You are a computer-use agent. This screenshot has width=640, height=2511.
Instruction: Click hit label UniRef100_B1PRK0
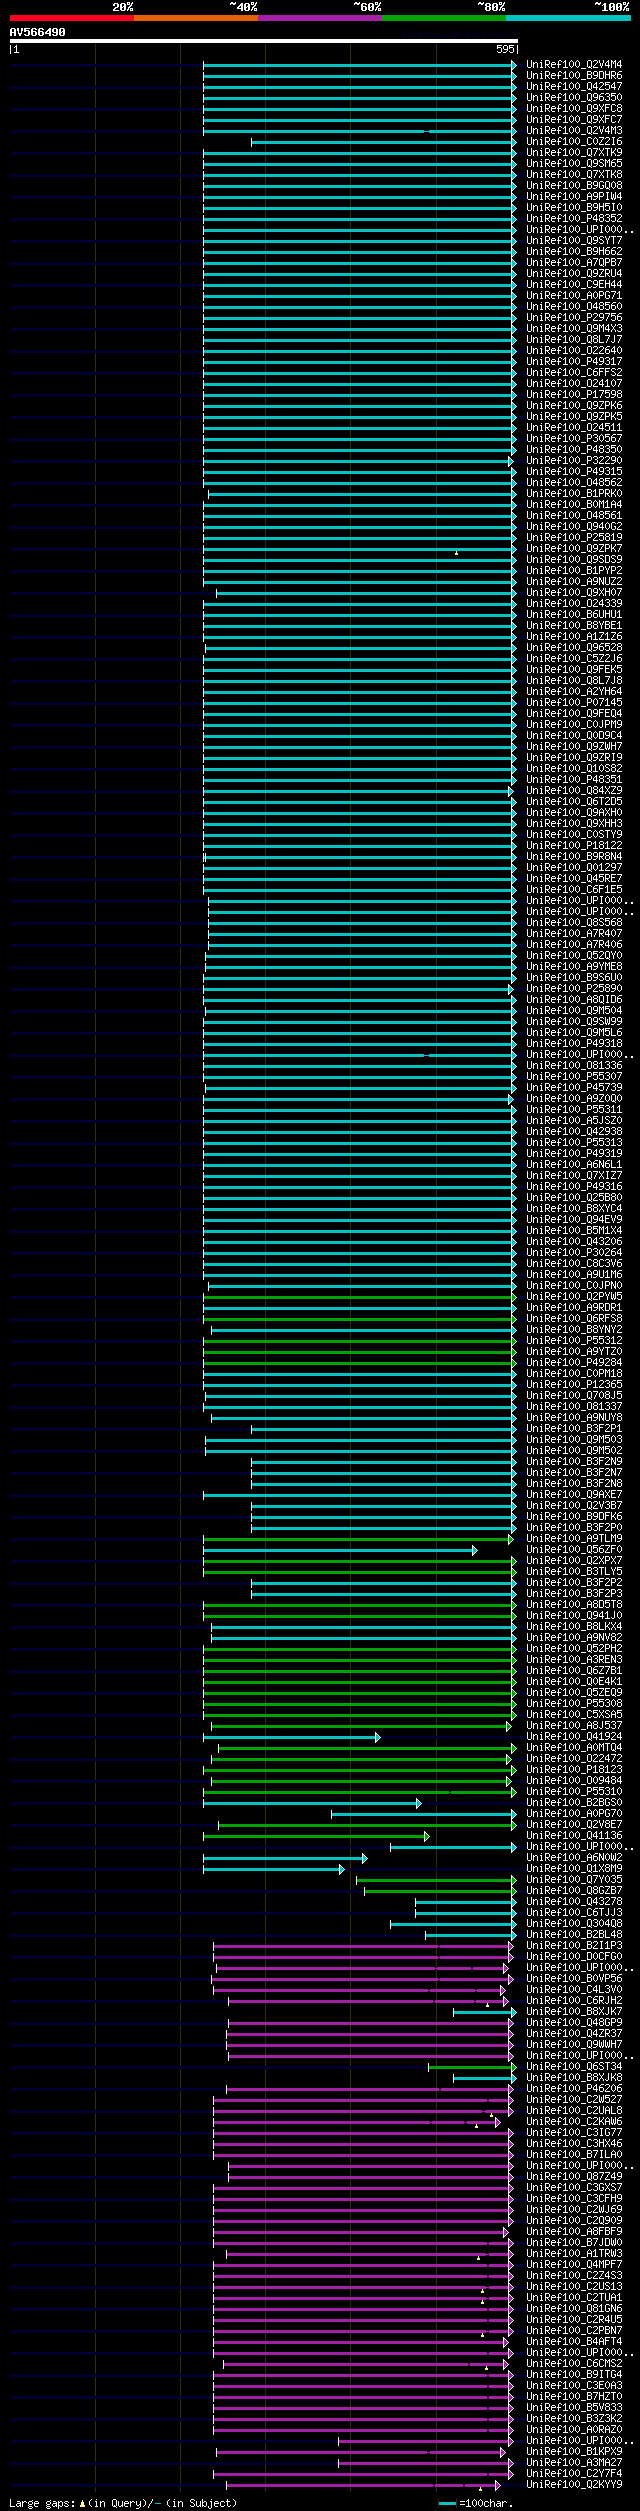click(574, 494)
